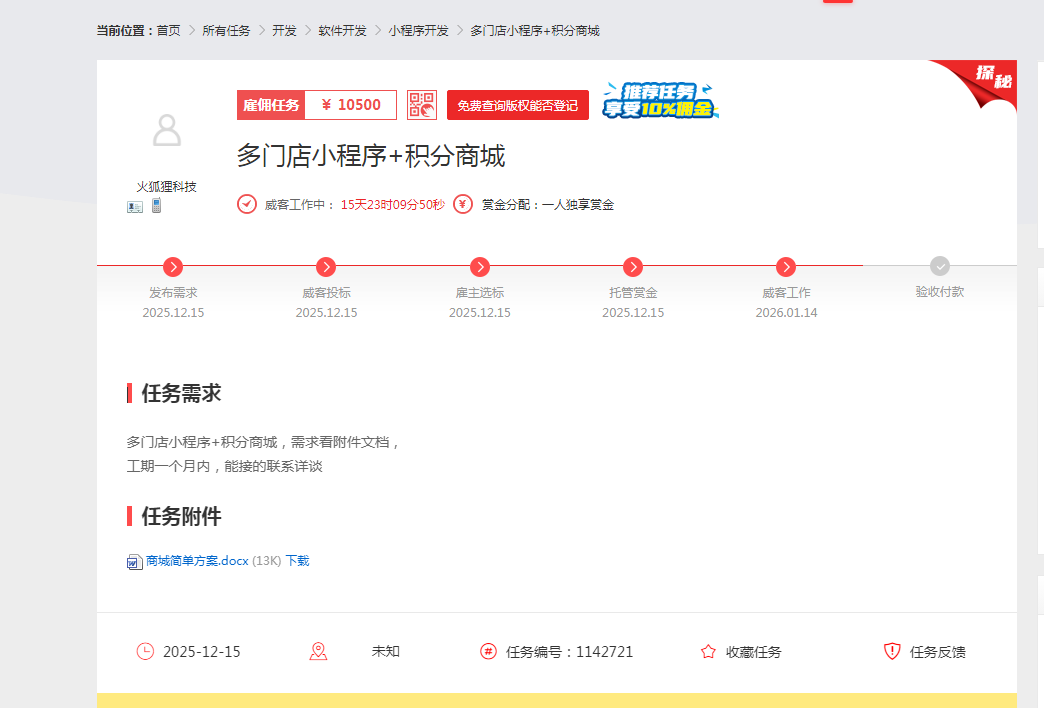Image resolution: width=1044 pixels, height=708 pixels.
Task: Click the location pin icon next to 未知
Action: (318, 651)
